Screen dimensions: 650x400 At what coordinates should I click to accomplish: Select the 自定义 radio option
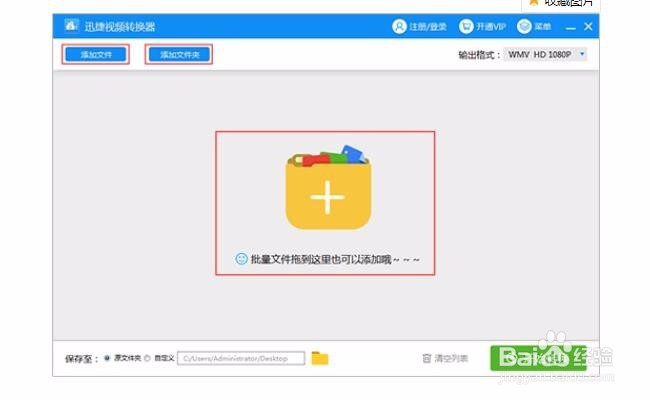pyautogui.click(x=147, y=358)
